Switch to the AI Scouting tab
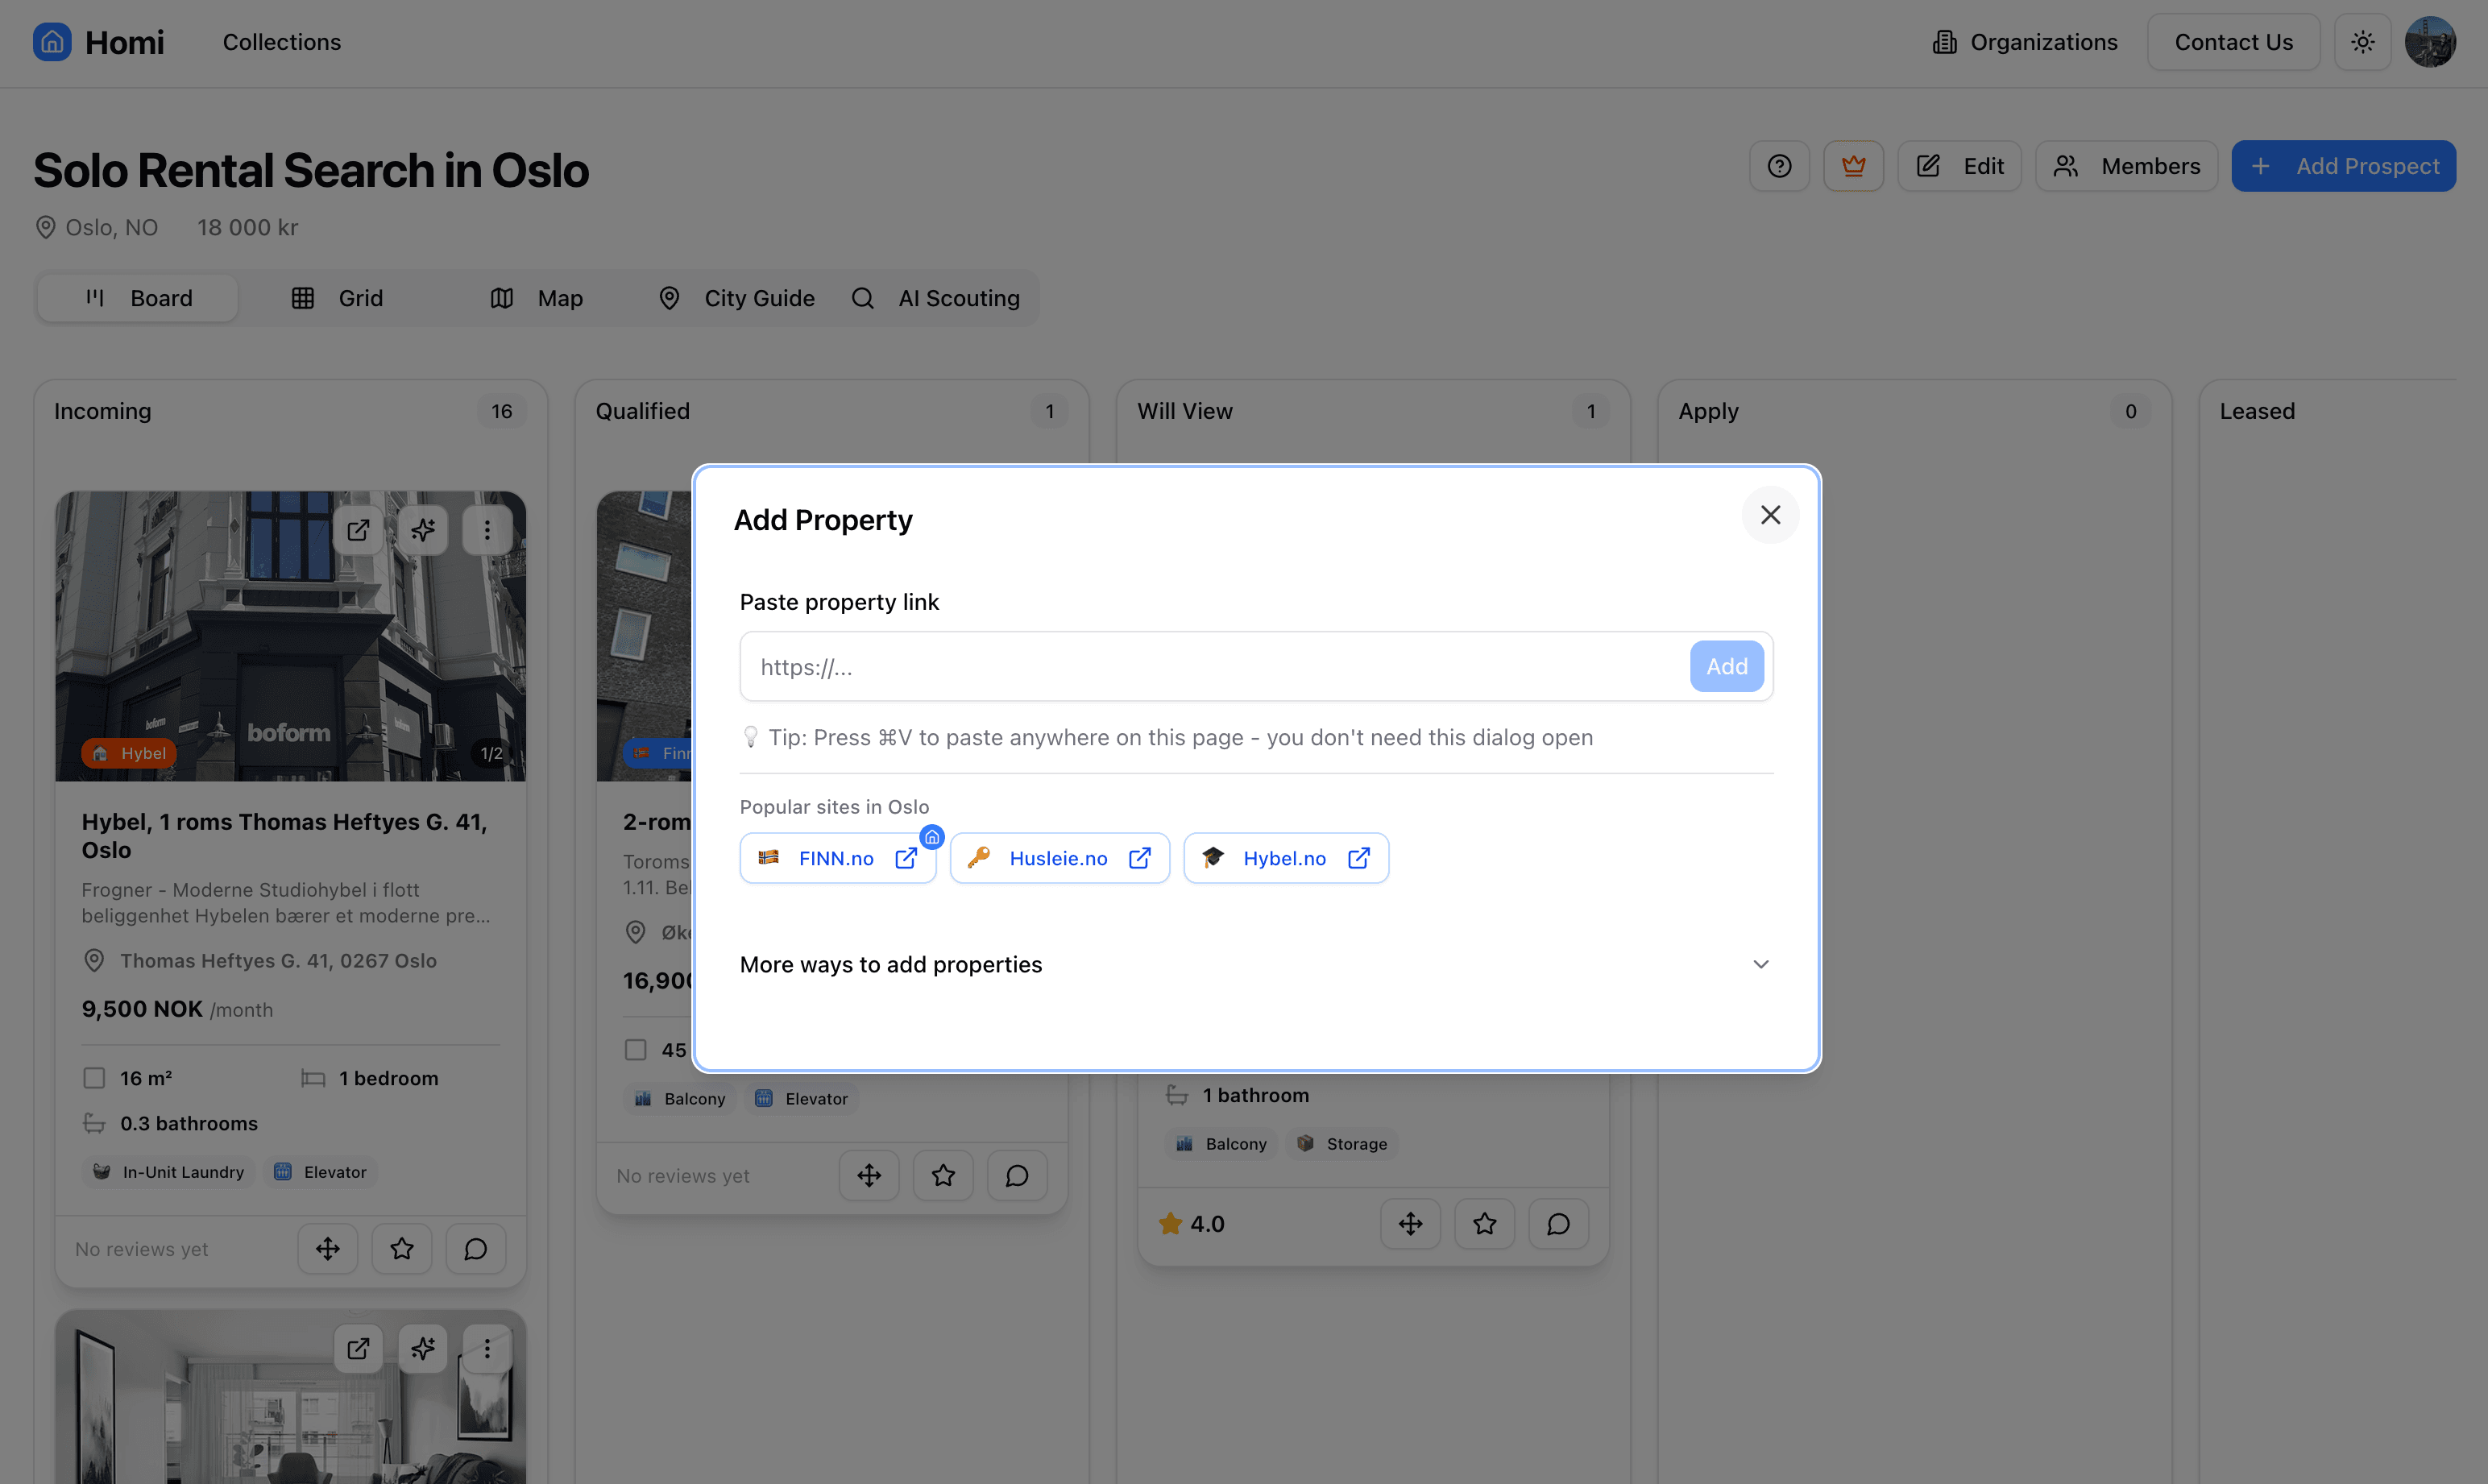The image size is (2488, 1484). [936, 298]
